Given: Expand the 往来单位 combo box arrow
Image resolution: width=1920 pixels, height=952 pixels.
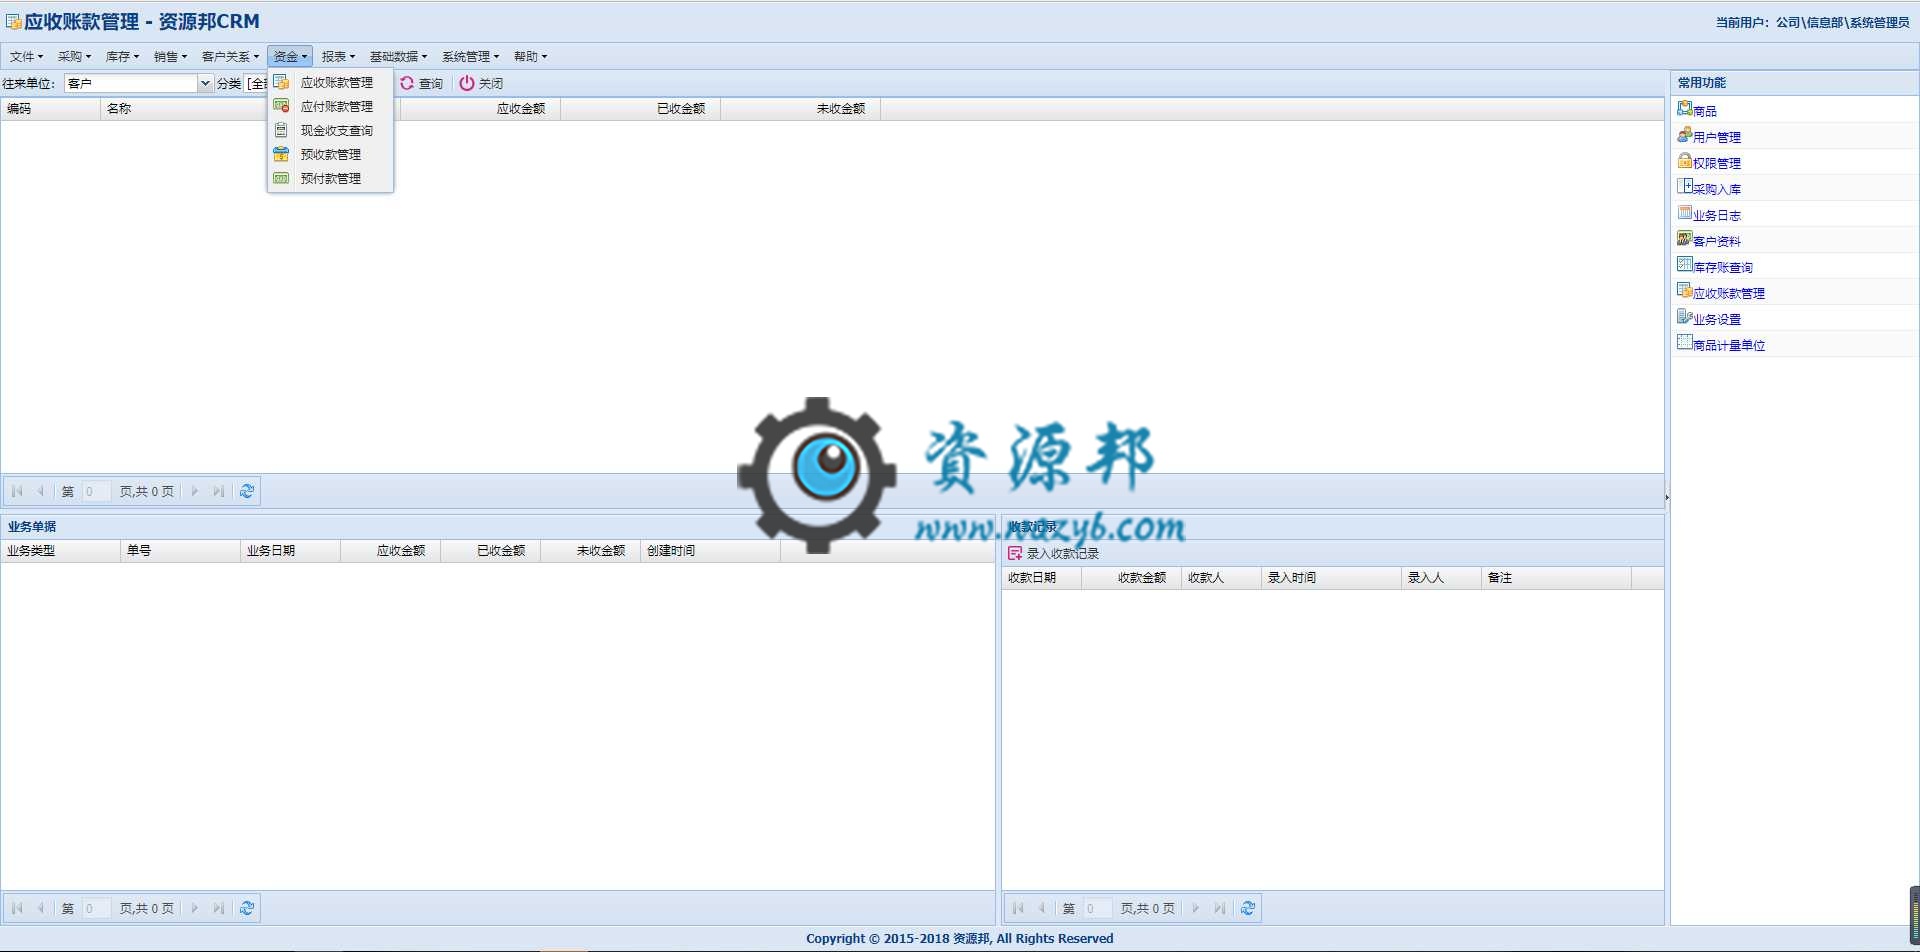Looking at the screenshot, I should coord(205,84).
